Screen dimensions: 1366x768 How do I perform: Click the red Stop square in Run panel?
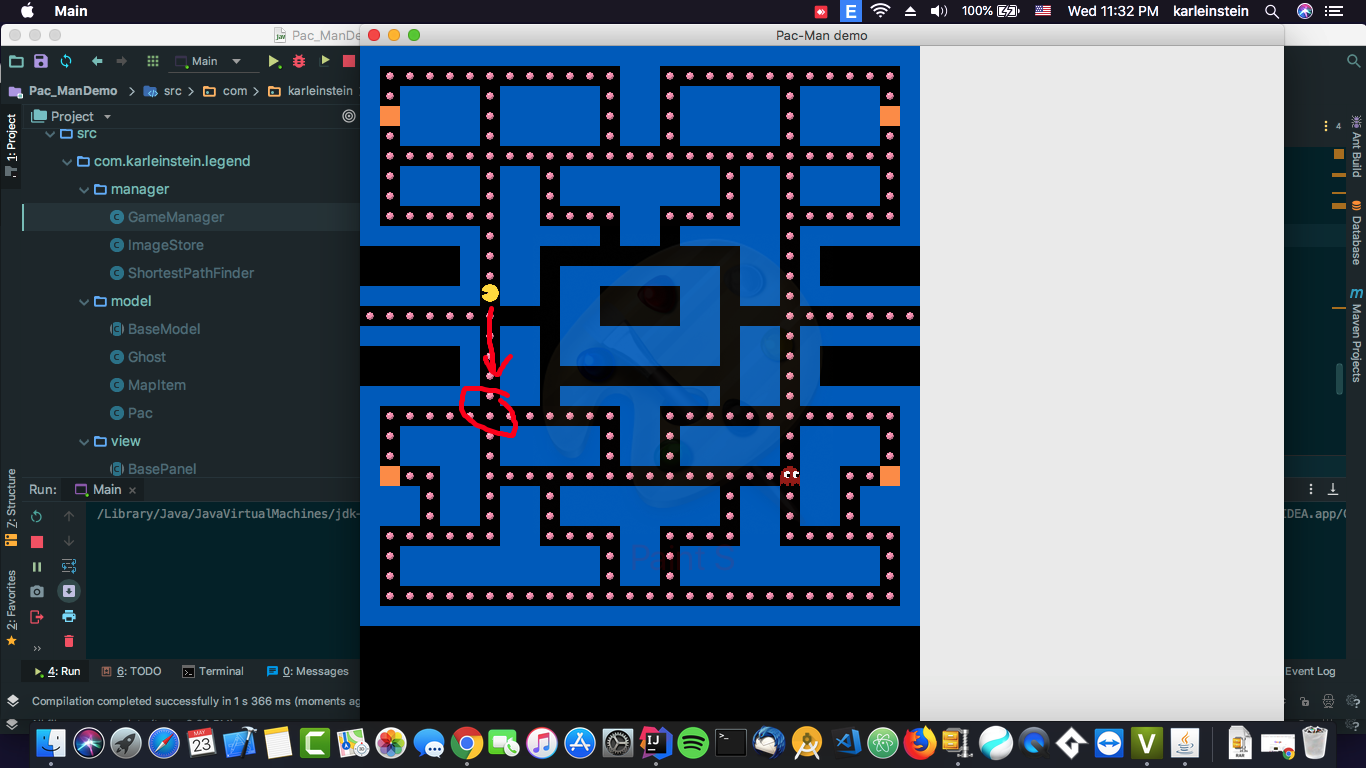click(x=37, y=541)
